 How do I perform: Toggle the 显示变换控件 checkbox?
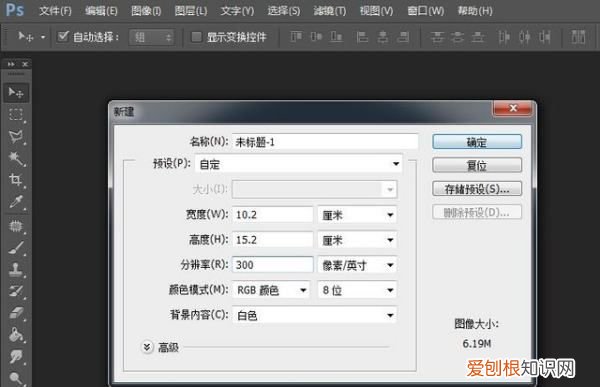(x=196, y=37)
